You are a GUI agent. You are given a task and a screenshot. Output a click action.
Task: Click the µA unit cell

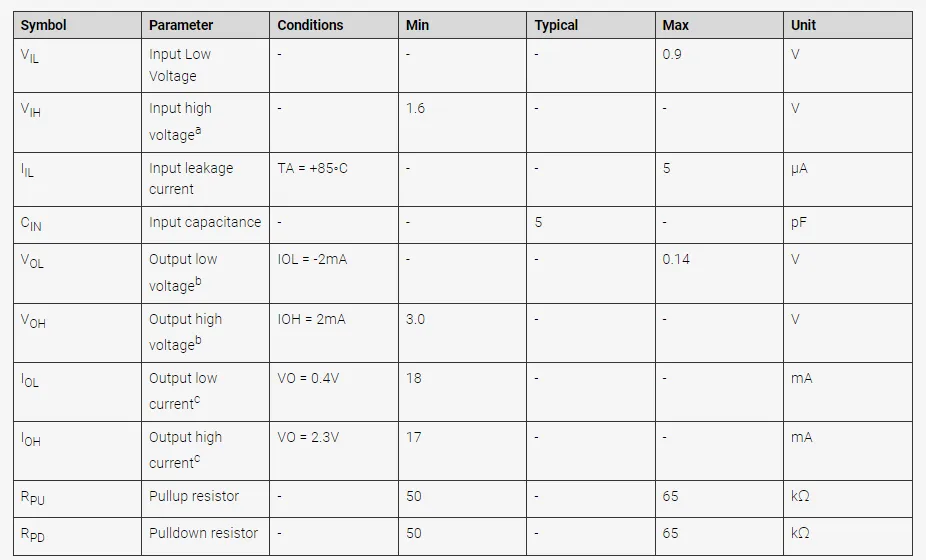[x=799, y=168]
